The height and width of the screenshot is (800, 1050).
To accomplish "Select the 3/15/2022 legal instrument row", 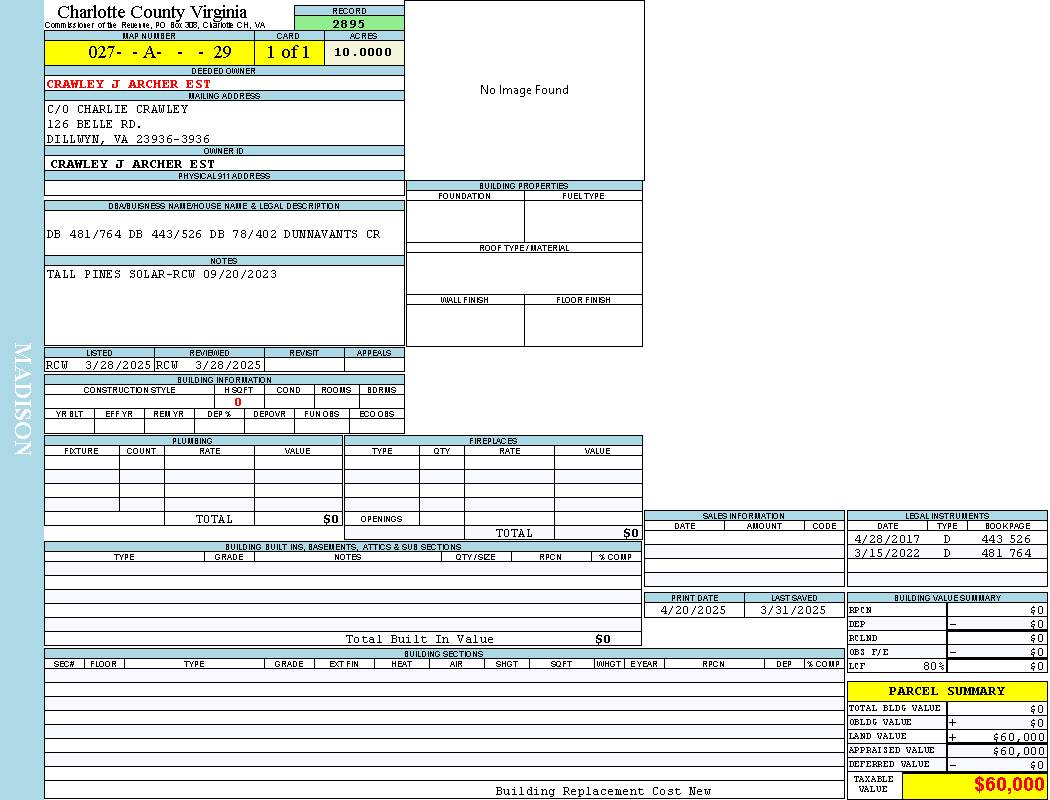I will [946, 553].
